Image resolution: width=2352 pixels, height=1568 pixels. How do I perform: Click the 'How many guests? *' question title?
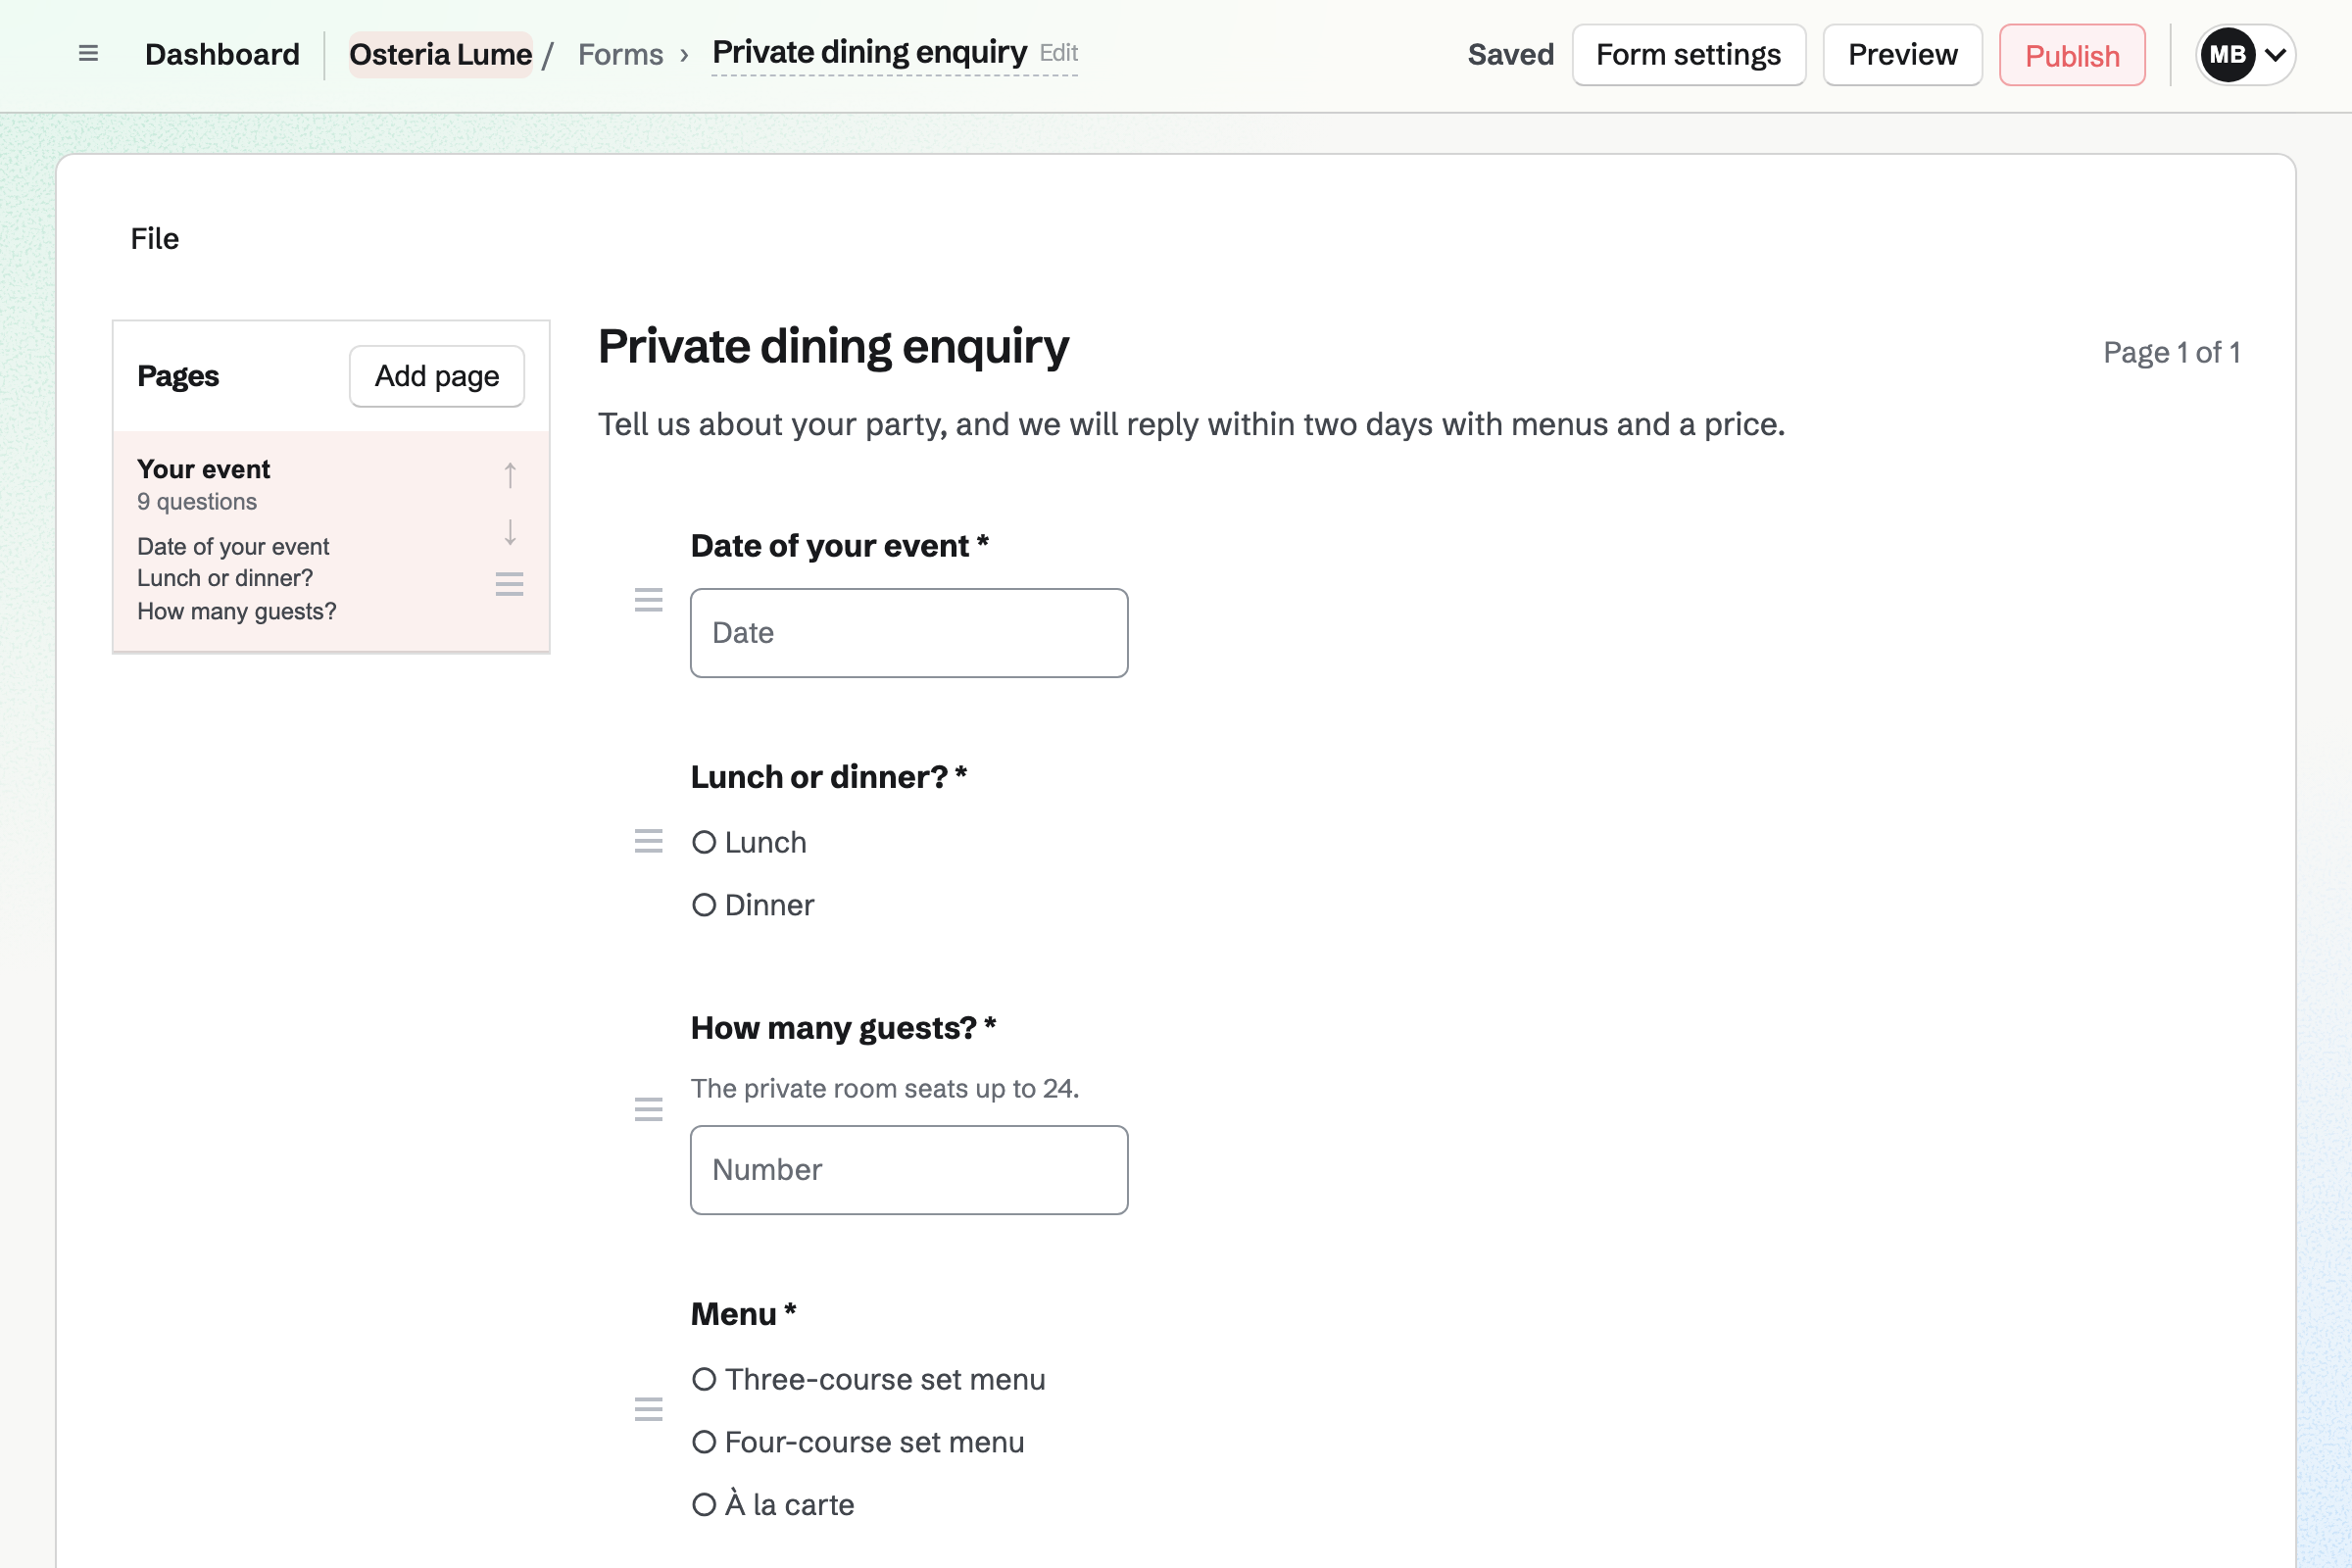(843, 1028)
